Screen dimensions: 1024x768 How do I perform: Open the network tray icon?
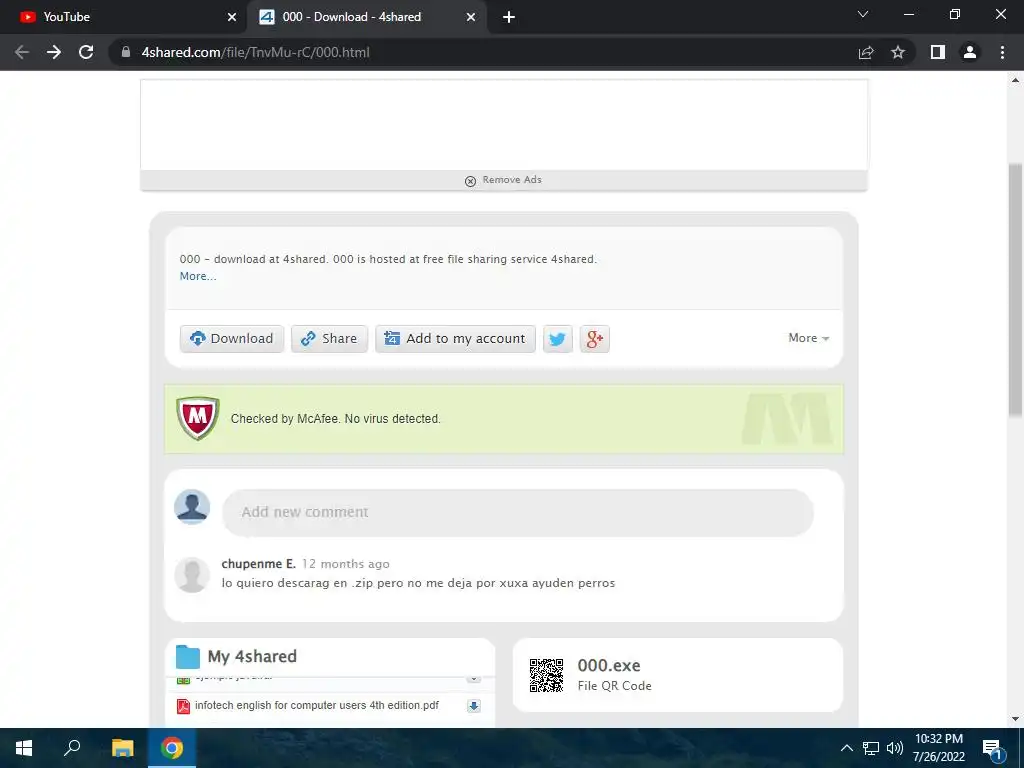pos(871,748)
